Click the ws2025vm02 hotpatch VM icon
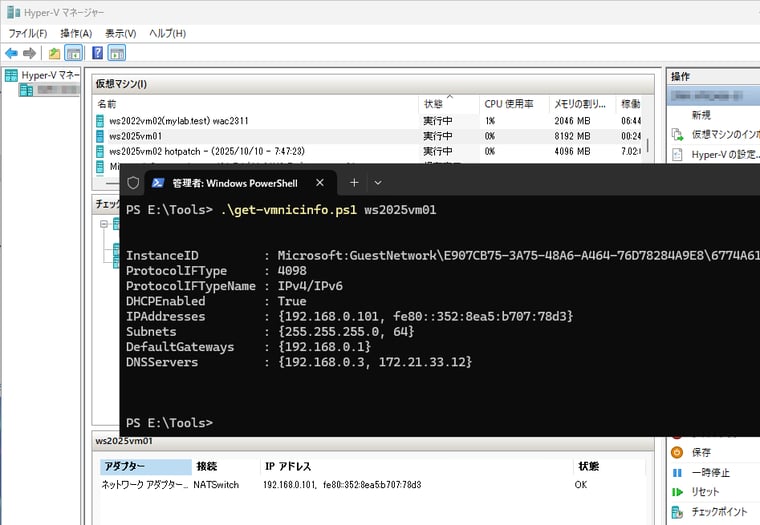 [100, 151]
